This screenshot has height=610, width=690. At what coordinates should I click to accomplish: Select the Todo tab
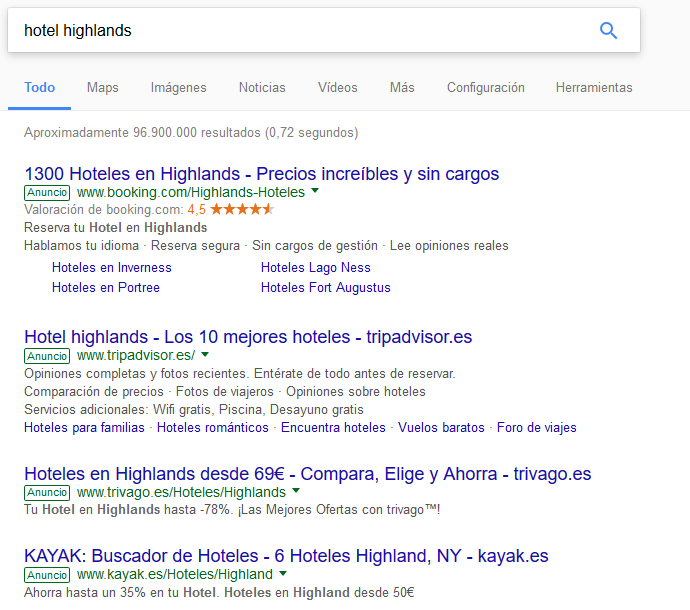[x=40, y=88]
